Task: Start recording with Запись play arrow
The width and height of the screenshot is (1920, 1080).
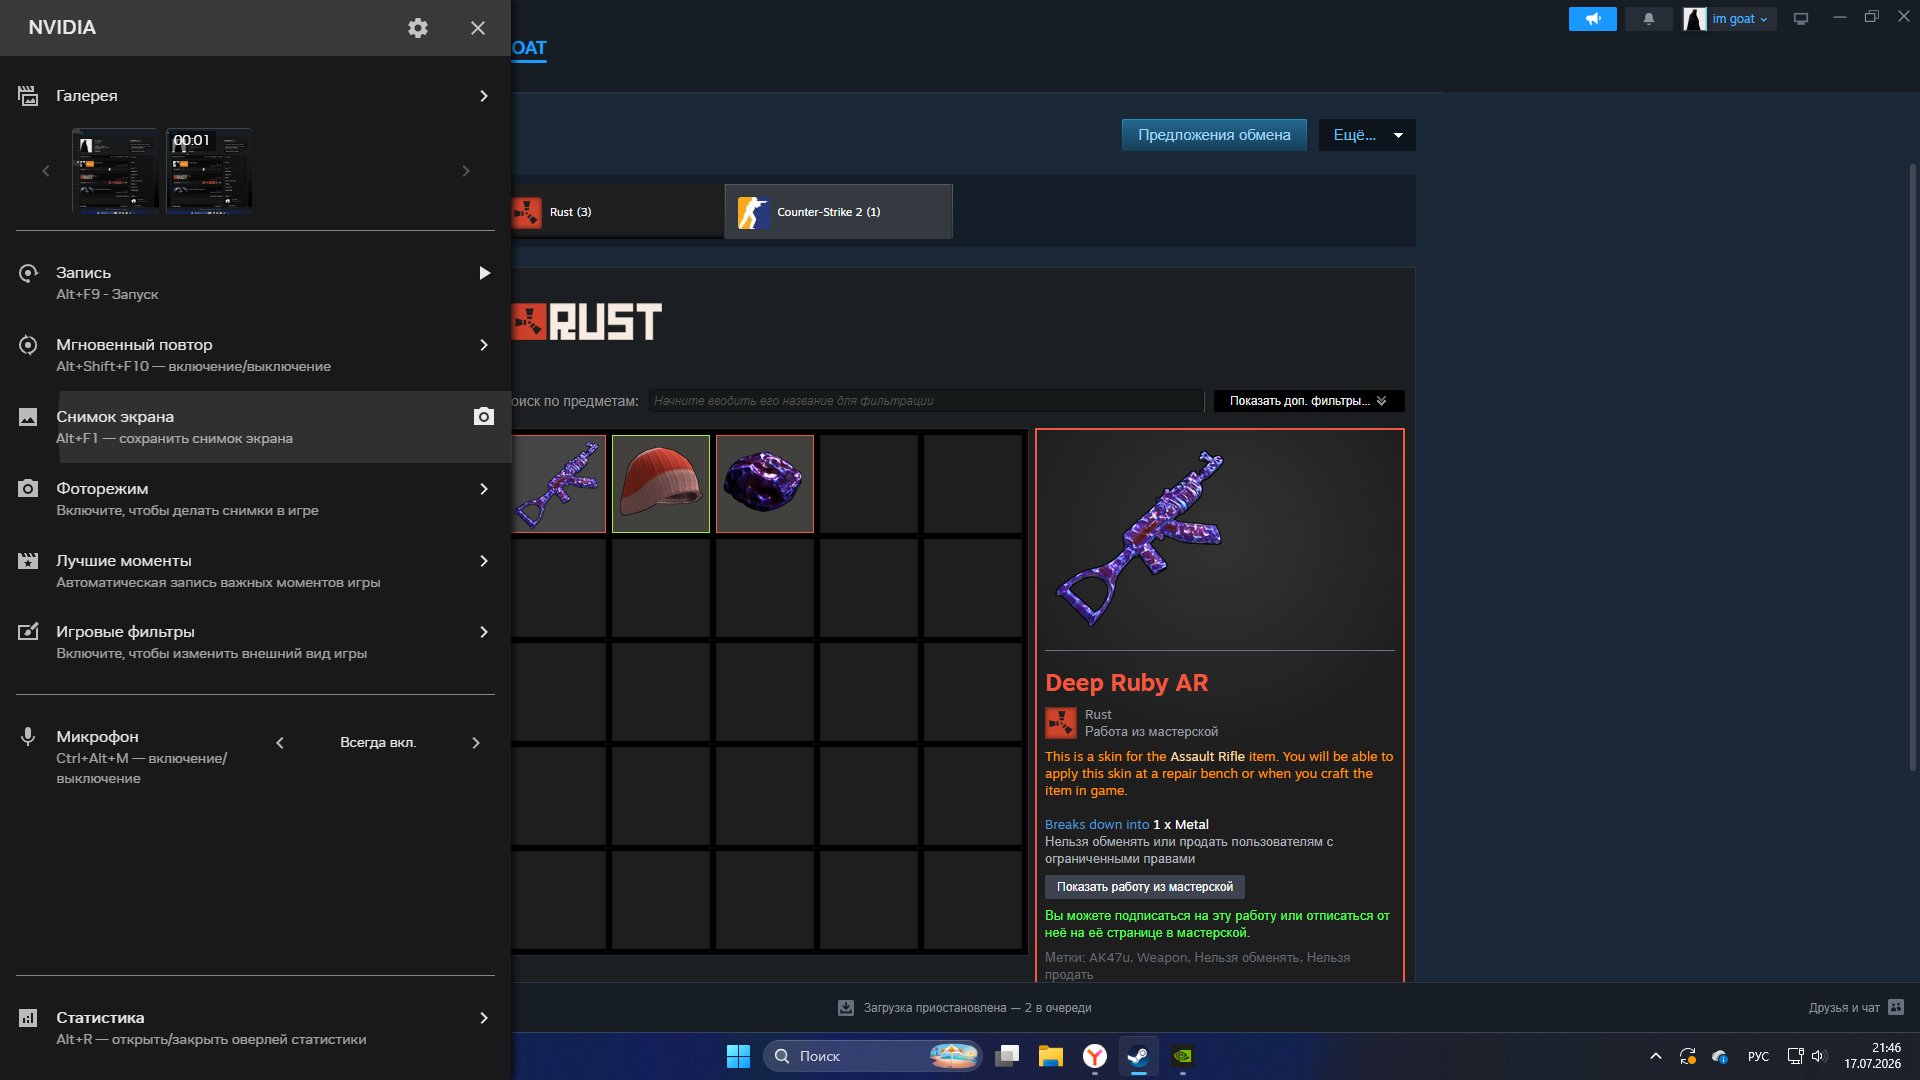Action: point(484,273)
